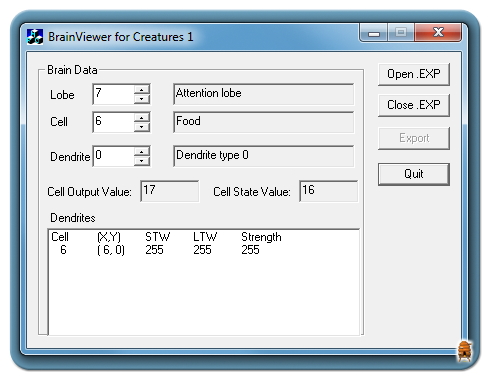Increment the Cell value spinner up
The height and width of the screenshot is (380, 490).
pyautogui.click(x=142, y=118)
